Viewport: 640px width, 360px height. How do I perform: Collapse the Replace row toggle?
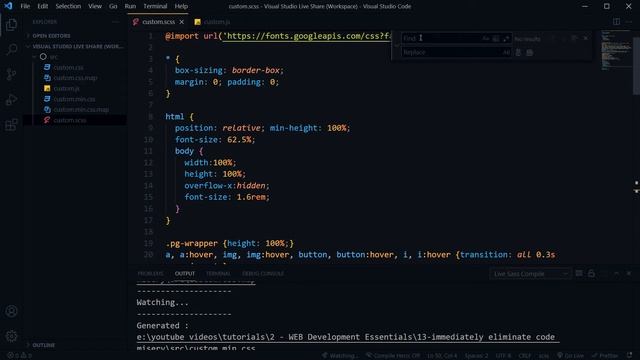tap(396, 45)
